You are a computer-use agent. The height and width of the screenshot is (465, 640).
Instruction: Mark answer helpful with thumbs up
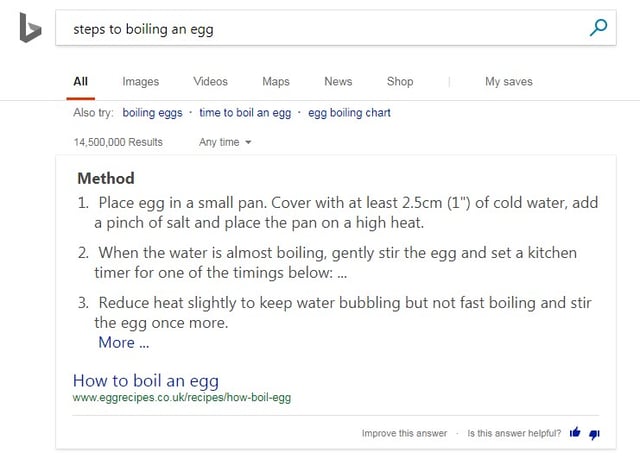pos(575,432)
